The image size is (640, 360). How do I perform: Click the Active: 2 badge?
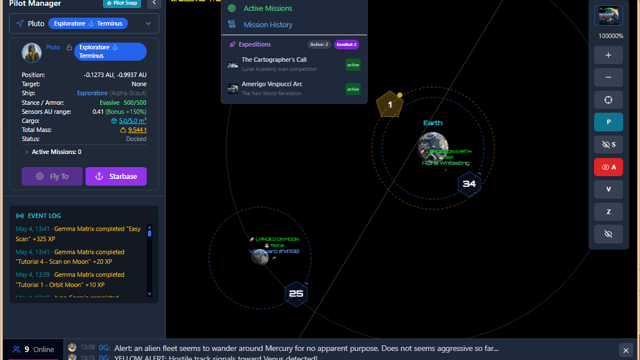[319, 44]
